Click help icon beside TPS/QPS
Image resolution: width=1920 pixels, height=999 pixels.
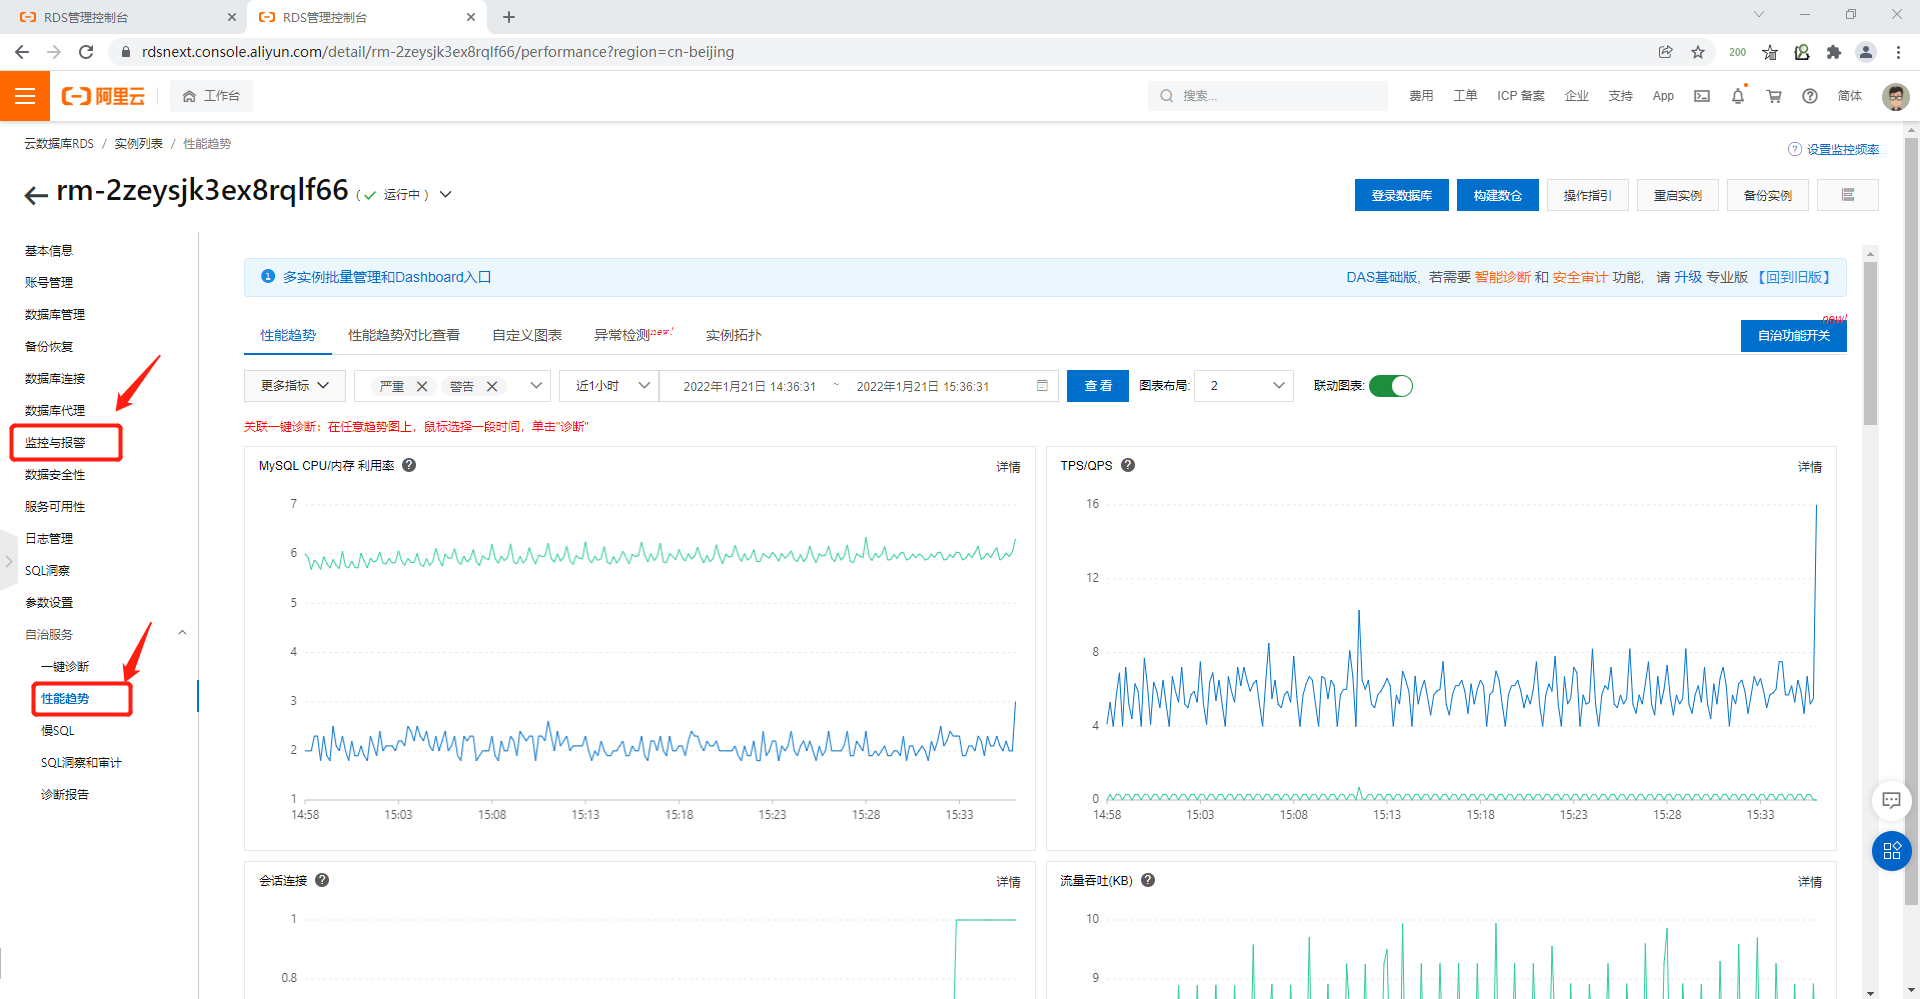[1128, 465]
